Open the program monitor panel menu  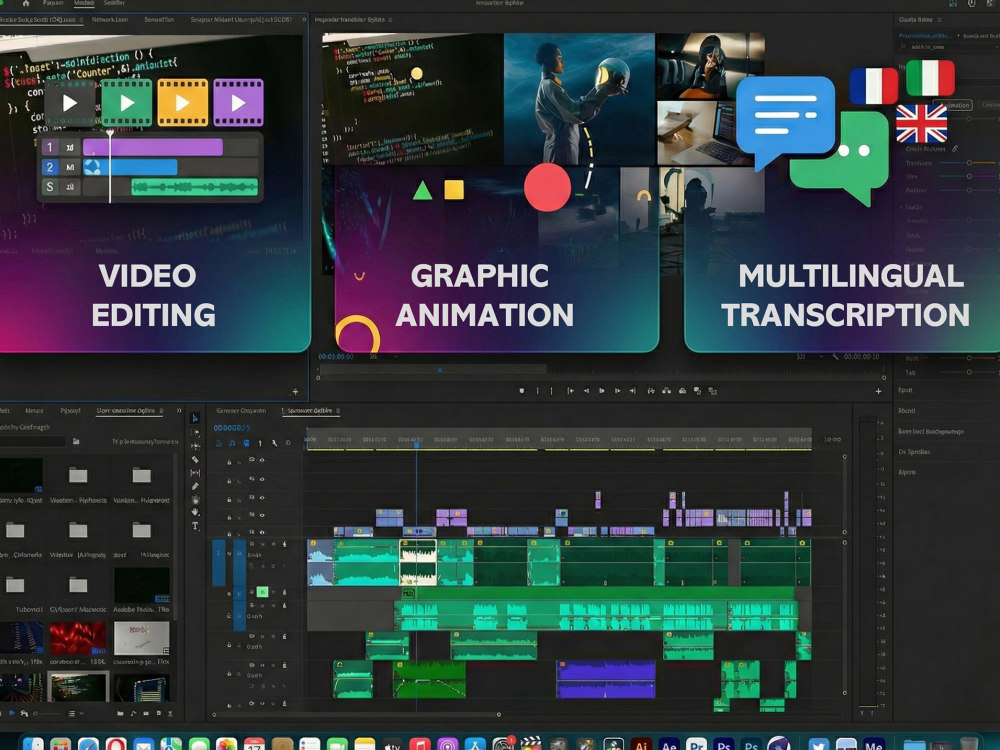(x=390, y=20)
